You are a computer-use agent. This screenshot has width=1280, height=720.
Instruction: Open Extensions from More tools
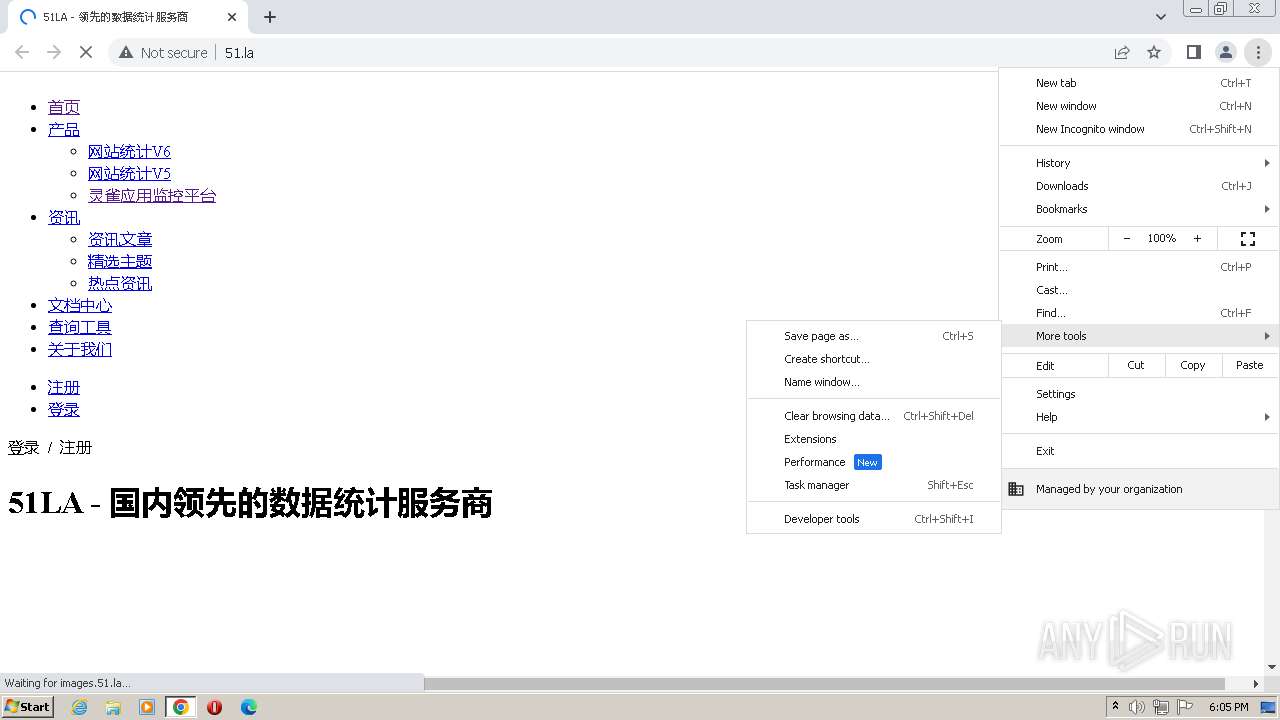873,439
